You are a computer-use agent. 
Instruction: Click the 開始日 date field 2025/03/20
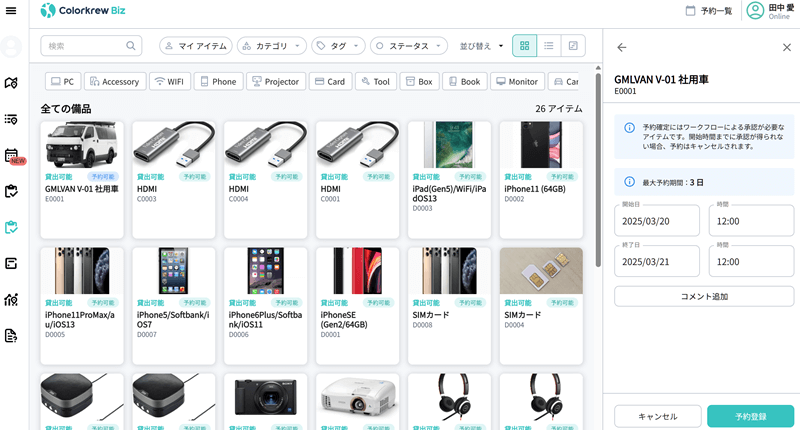[x=657, y=220]
